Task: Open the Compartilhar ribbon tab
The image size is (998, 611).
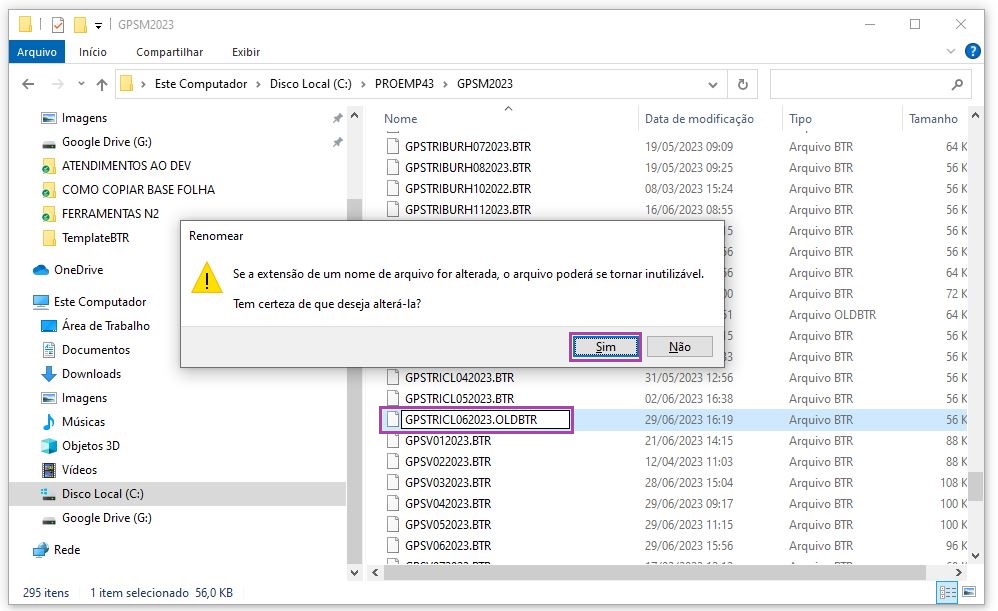Action: pyautogui.click(x=169, y=52)
